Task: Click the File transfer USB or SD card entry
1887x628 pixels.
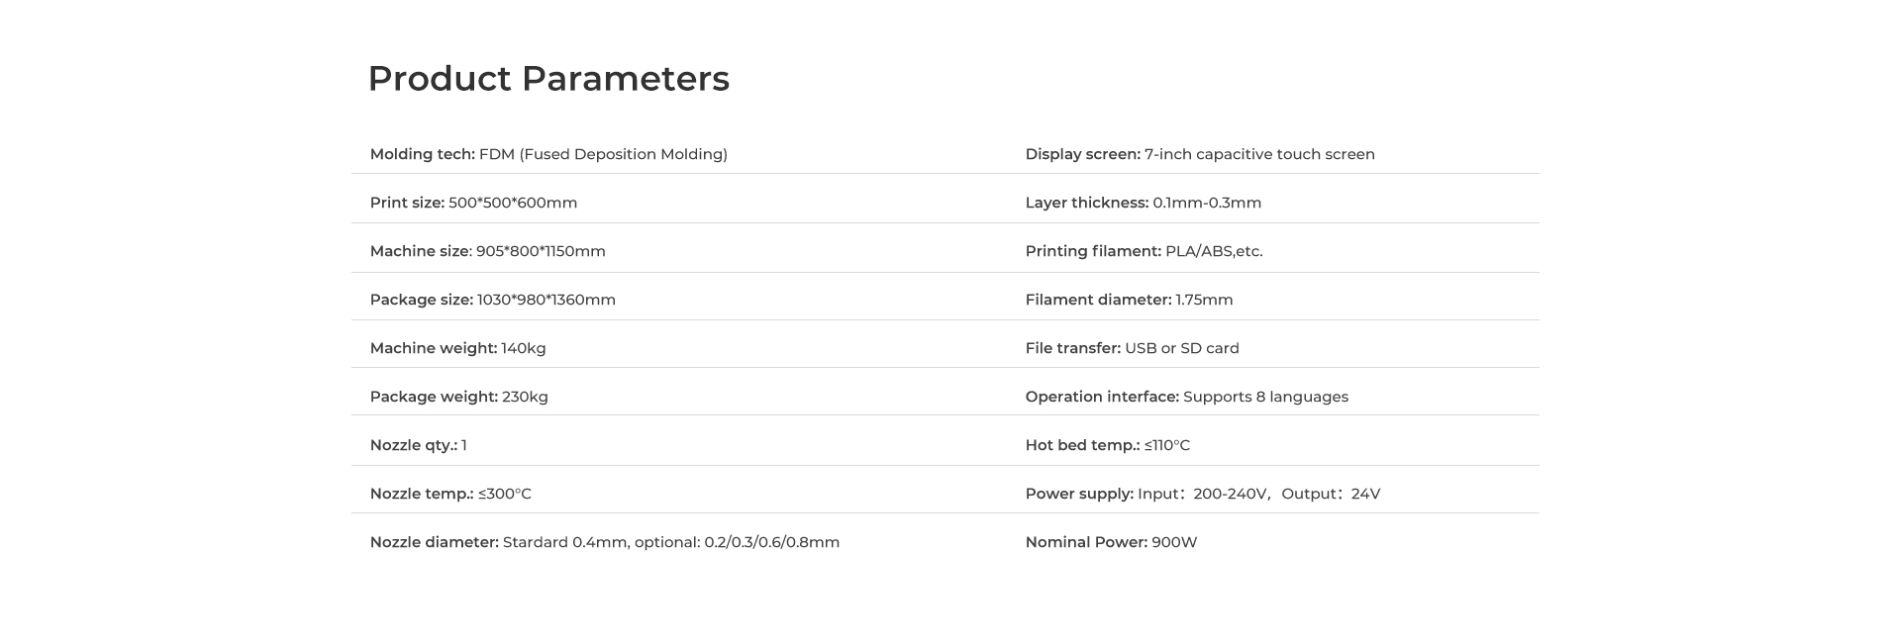Action: click(1132, 348)
